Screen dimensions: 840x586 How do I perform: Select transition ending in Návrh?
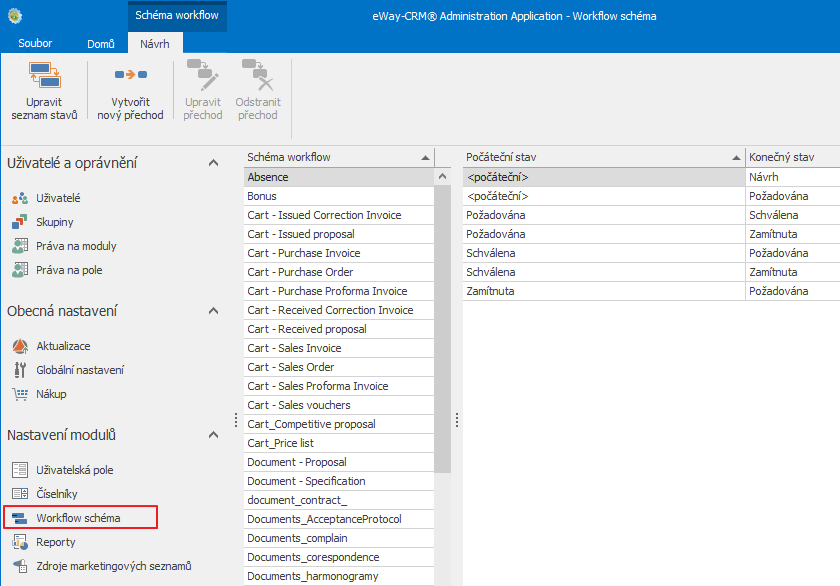pyautogui.click(x=651, y=177)
